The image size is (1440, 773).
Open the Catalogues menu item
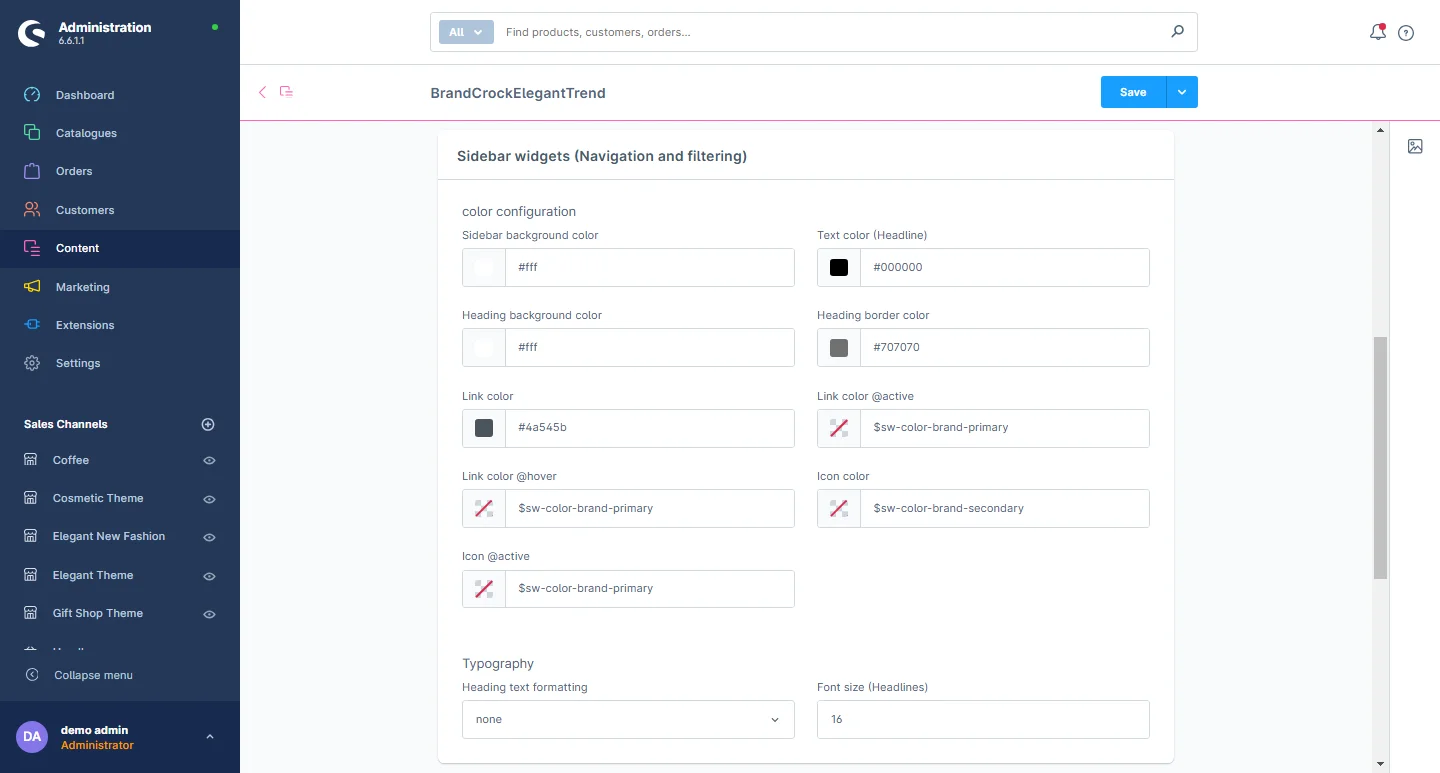click(x=86, y=133)
